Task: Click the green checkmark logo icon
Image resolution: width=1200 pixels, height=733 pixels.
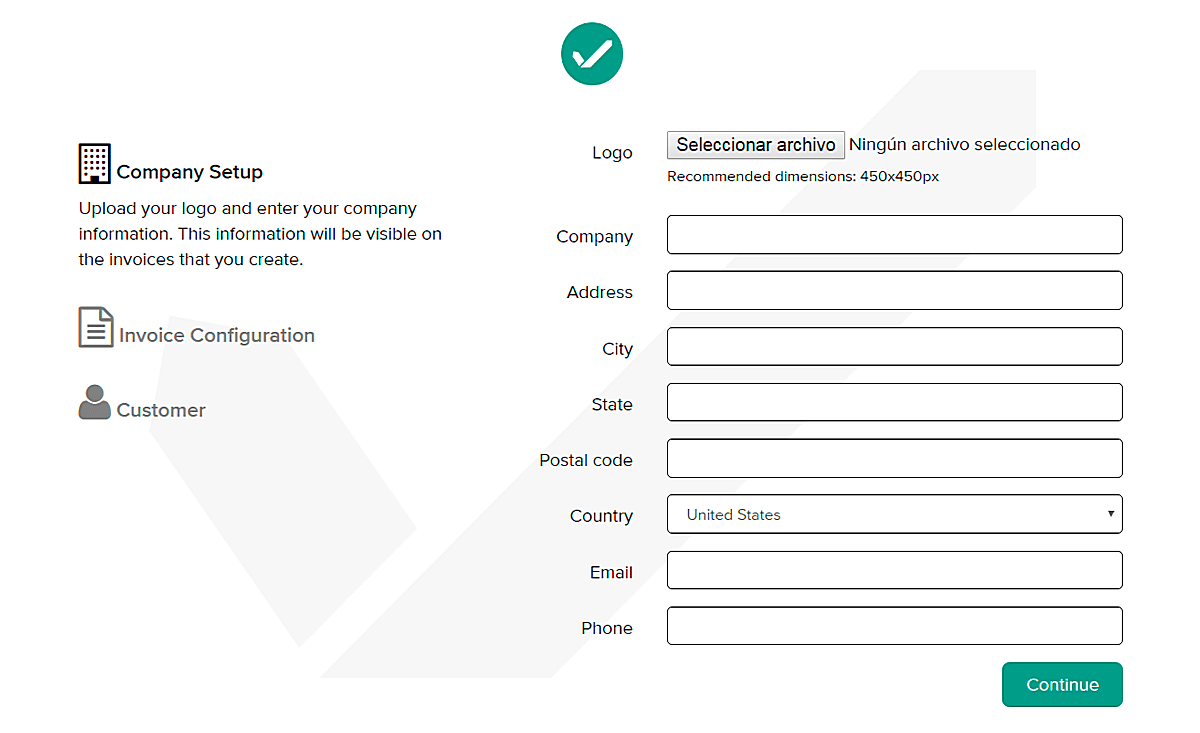Action: [x=592, y=54]
